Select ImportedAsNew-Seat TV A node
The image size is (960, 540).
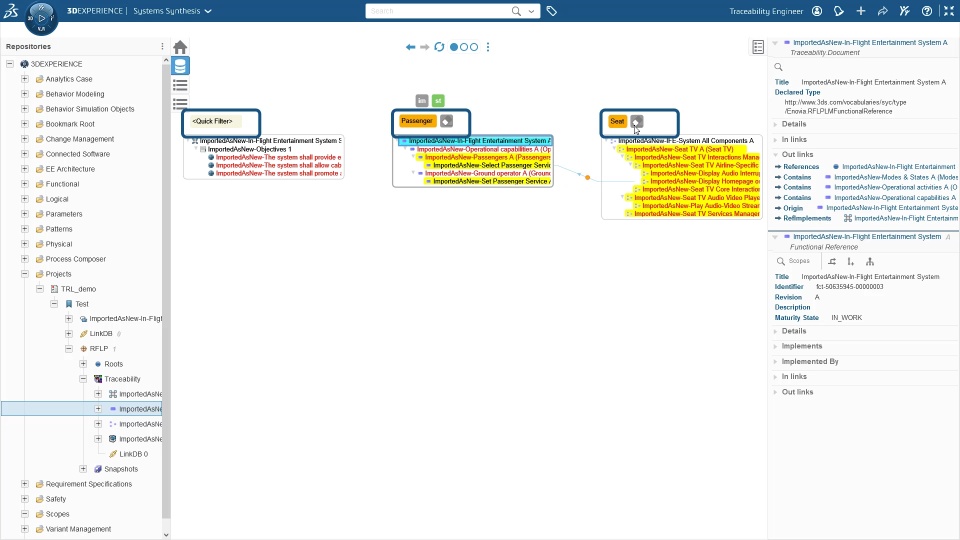click(x=680, y=149)
